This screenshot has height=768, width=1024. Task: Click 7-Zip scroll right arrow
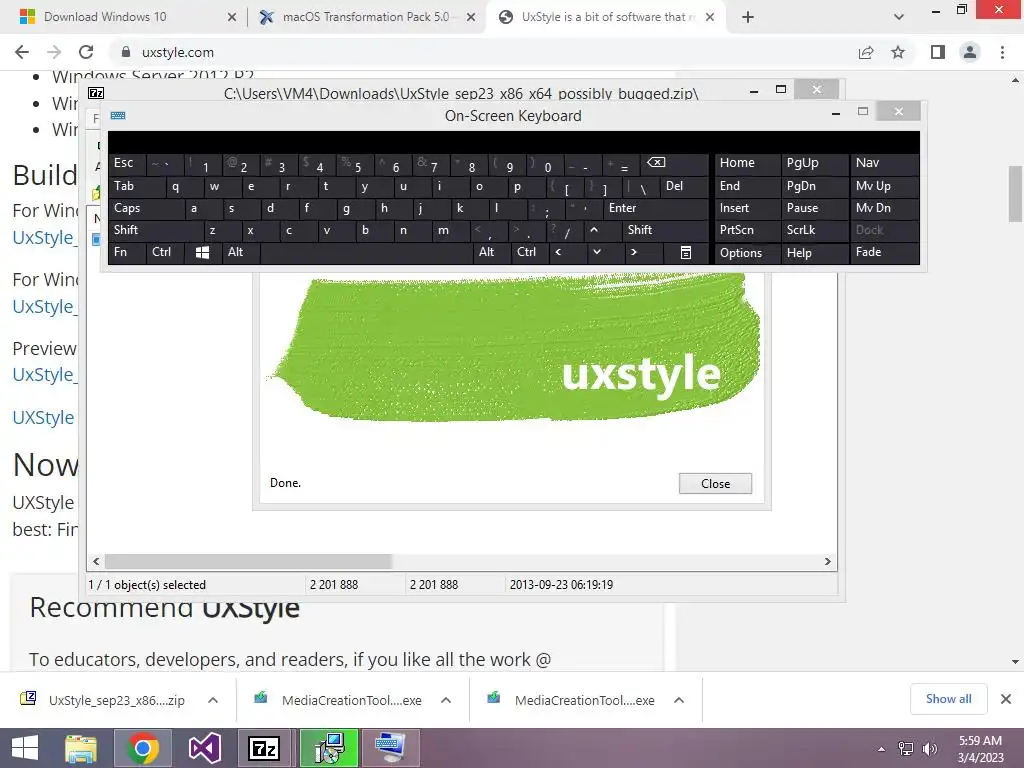click(x=827, y=562)
